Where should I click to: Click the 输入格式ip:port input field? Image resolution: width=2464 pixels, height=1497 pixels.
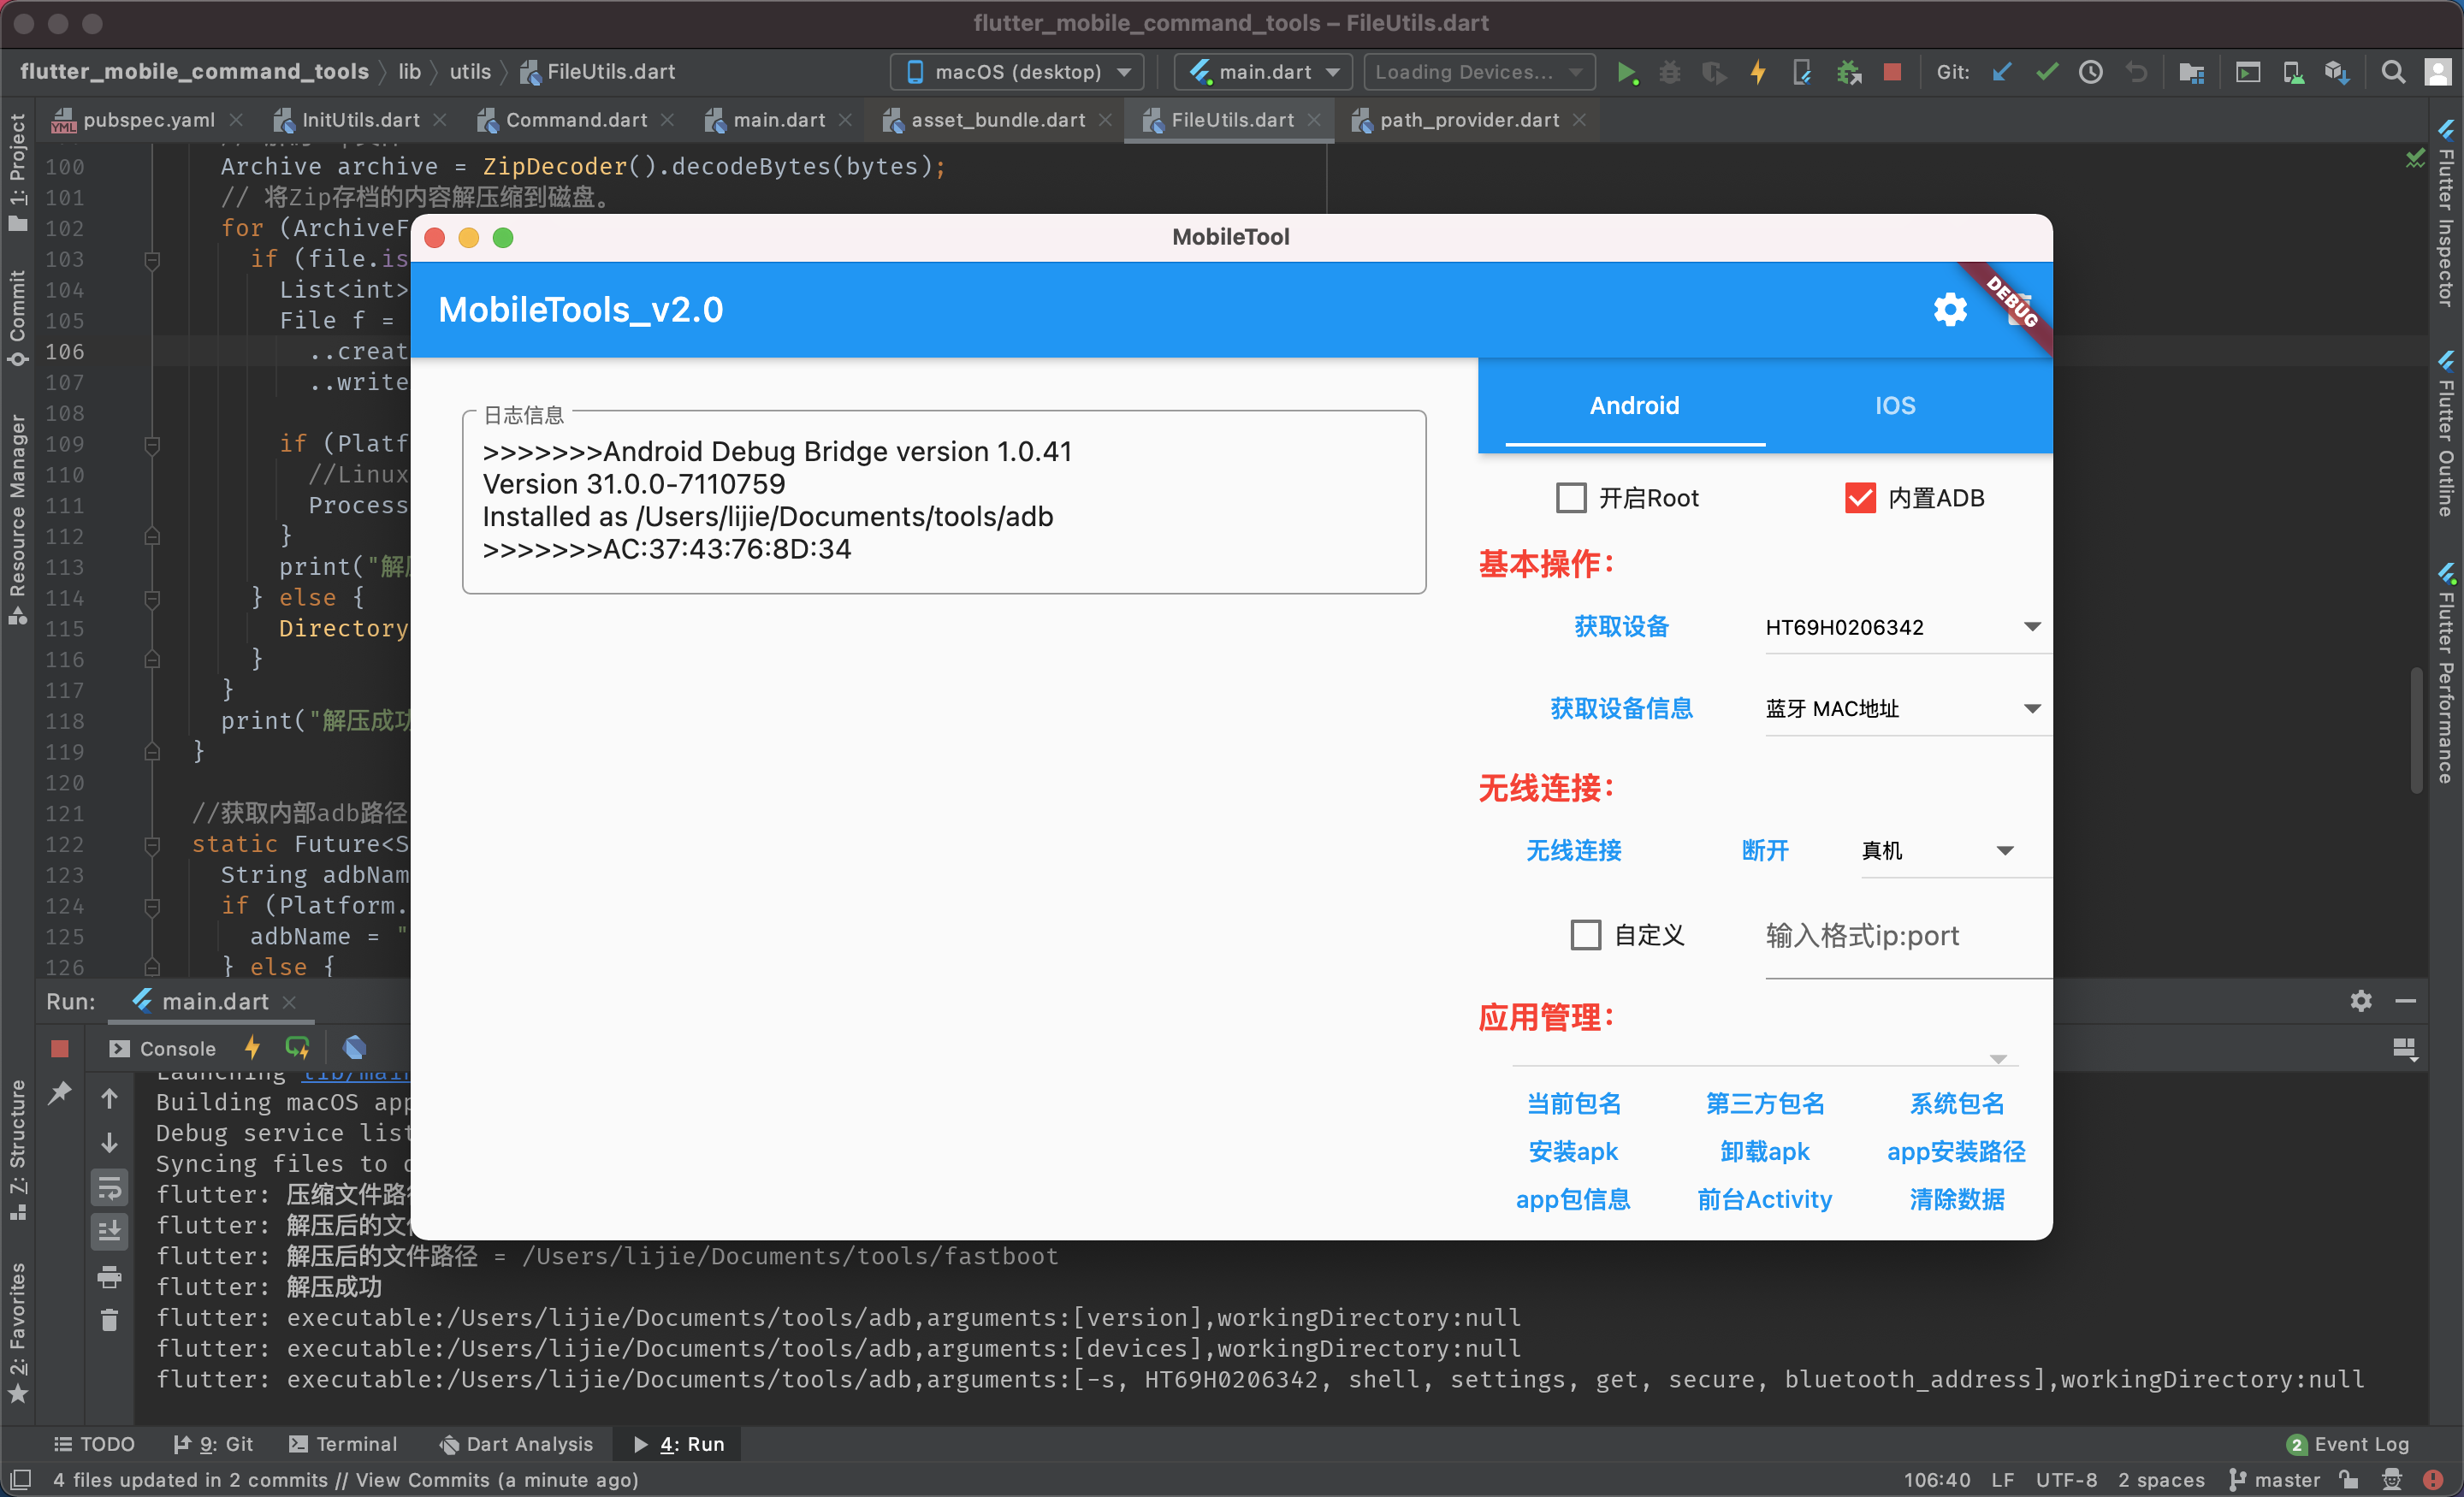tap(1862, 935)
